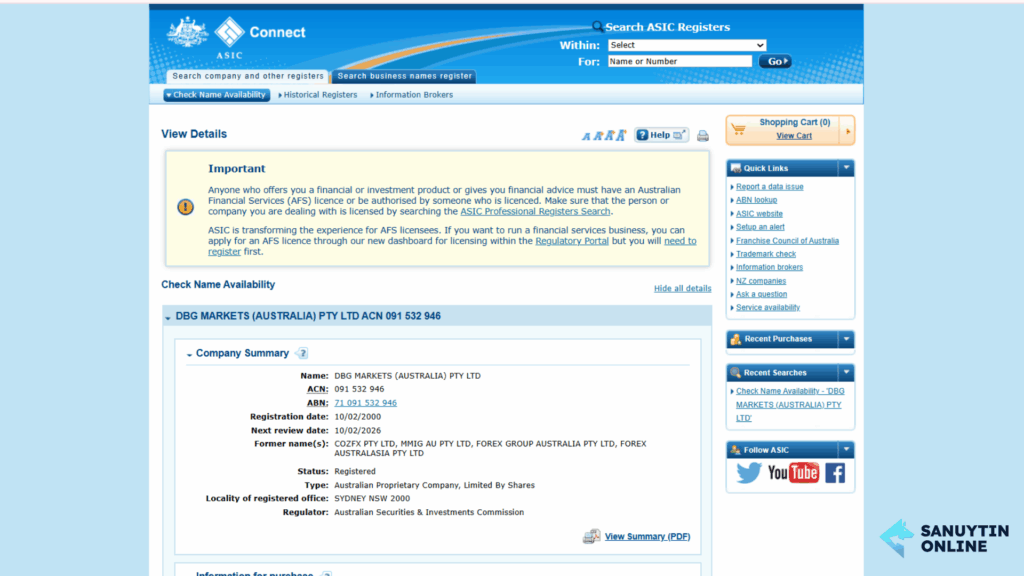Select the smallest font size icon
Screen dimensions: 1024x576
coord(586,136)
